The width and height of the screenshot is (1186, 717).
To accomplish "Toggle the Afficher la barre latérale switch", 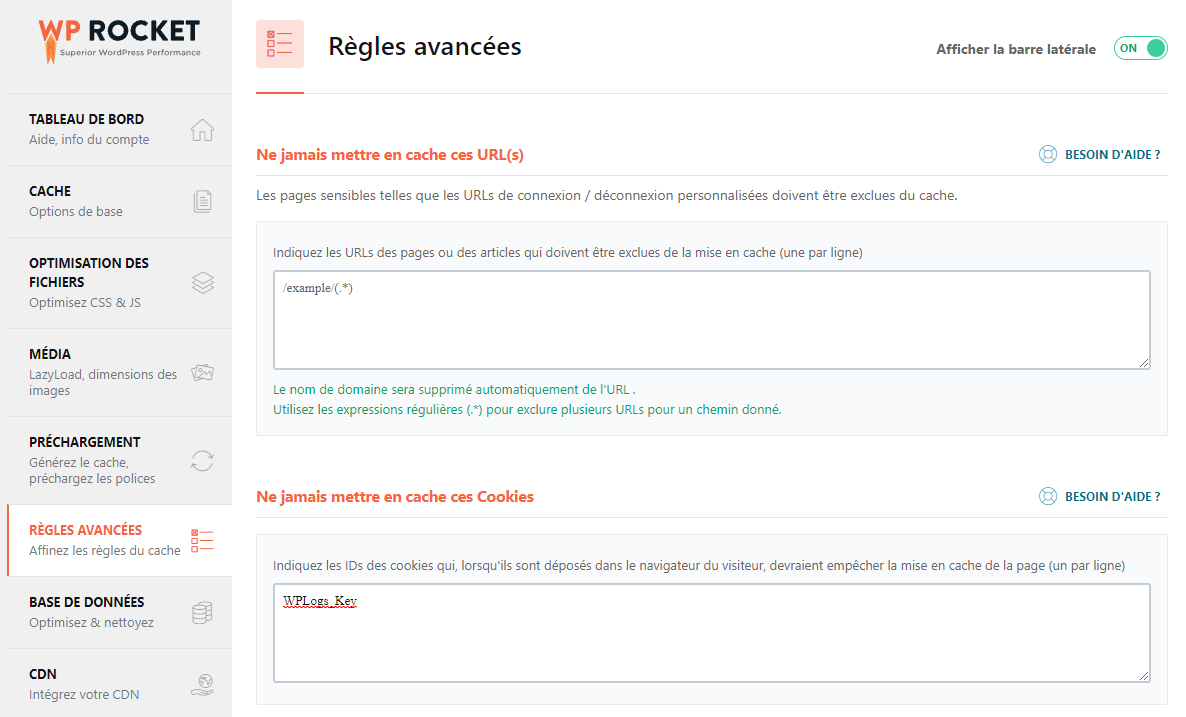I will click(1140, 48).
